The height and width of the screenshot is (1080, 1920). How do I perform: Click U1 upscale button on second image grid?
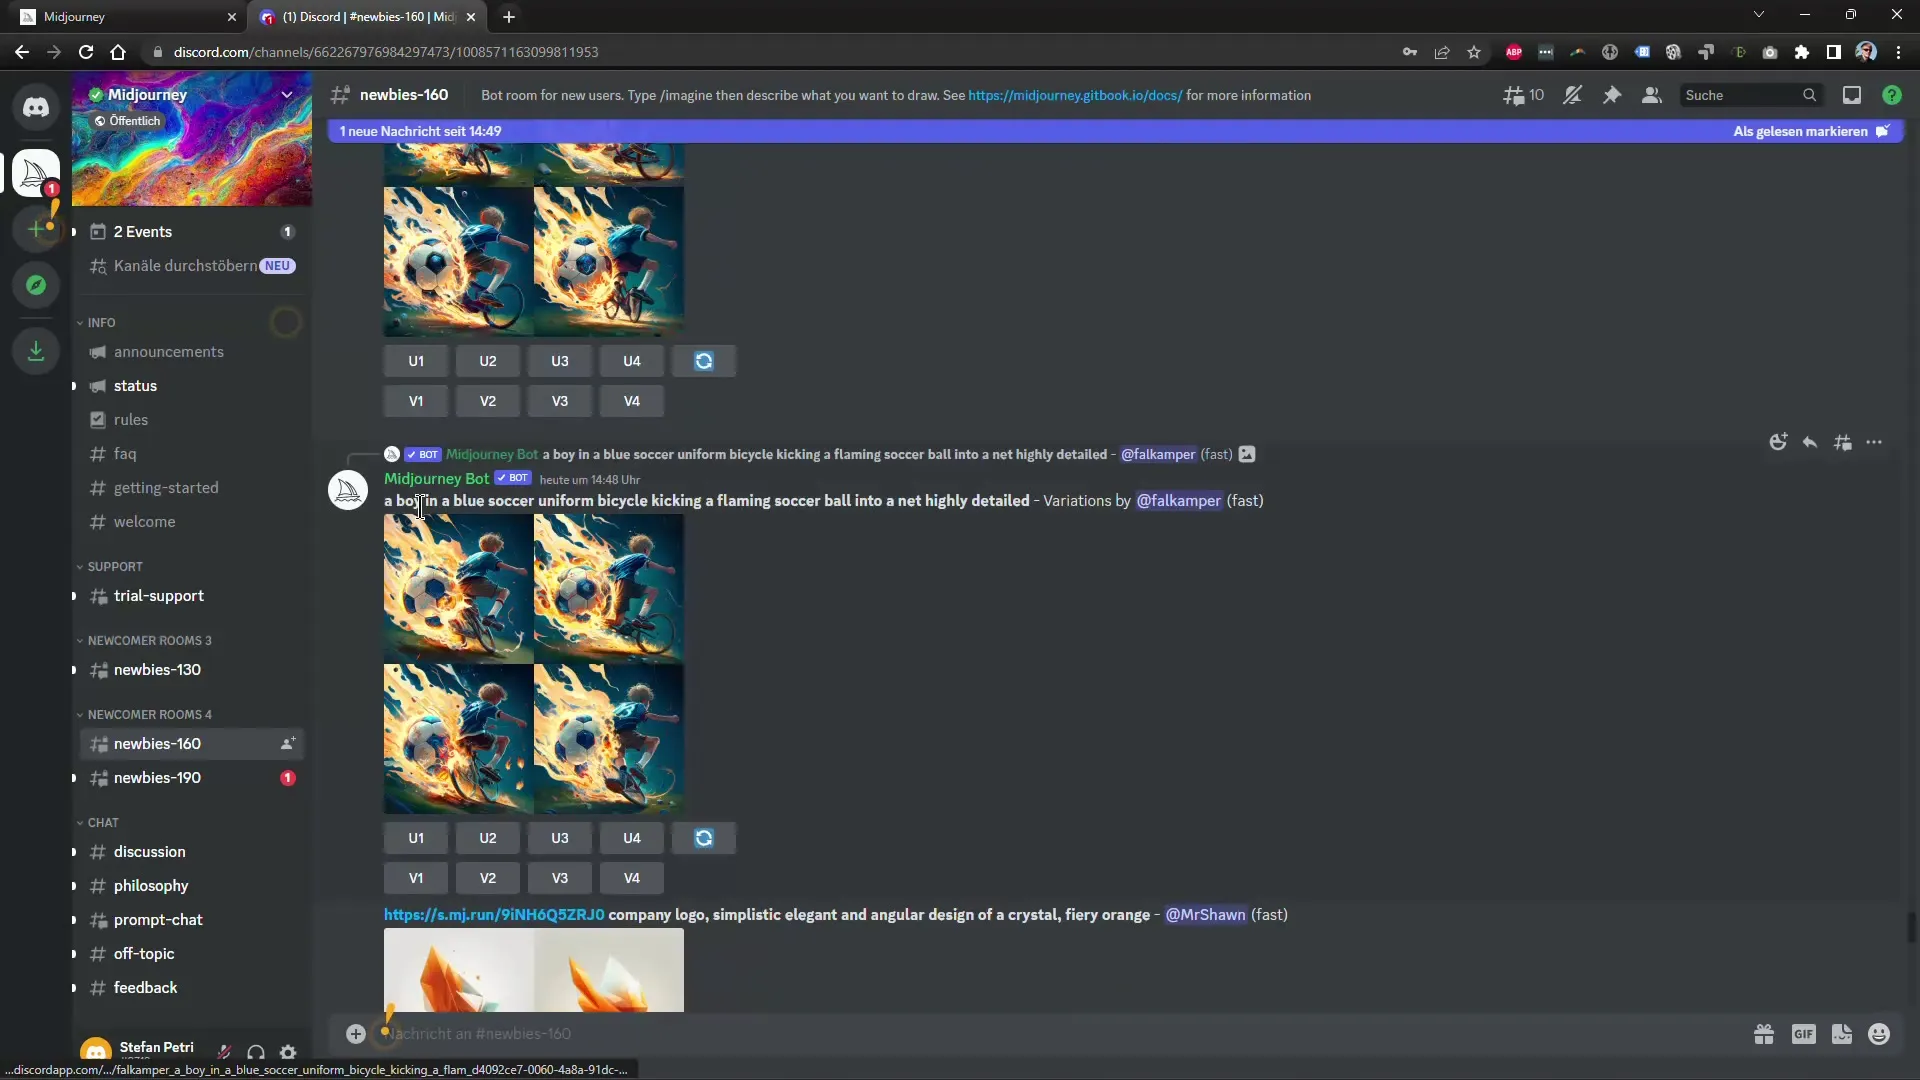[x=415, y=837]
